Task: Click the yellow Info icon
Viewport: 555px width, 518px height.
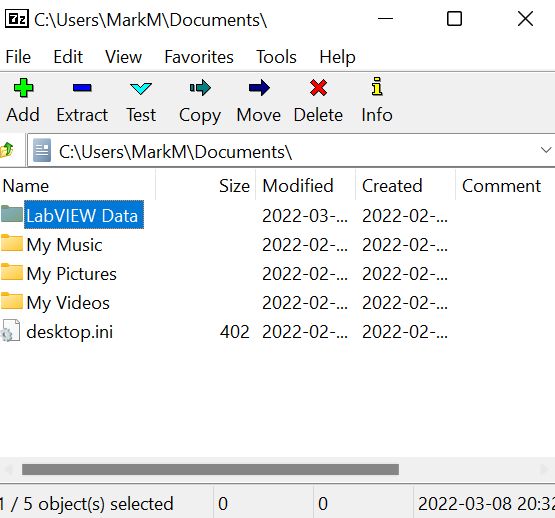Action: pos(377,86)
